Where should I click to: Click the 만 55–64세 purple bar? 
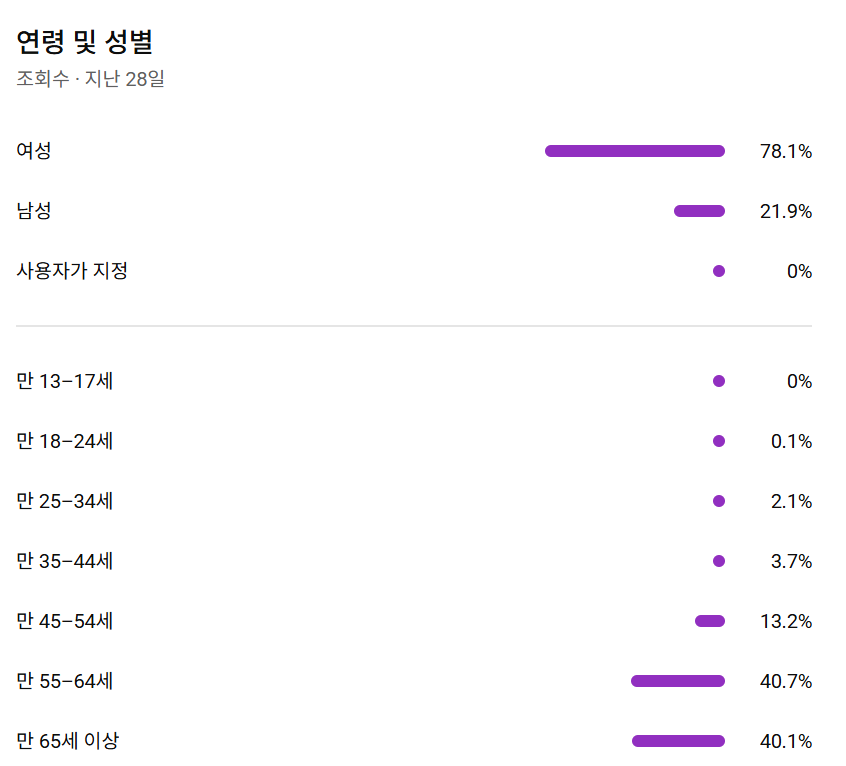(x=677, y=681)
